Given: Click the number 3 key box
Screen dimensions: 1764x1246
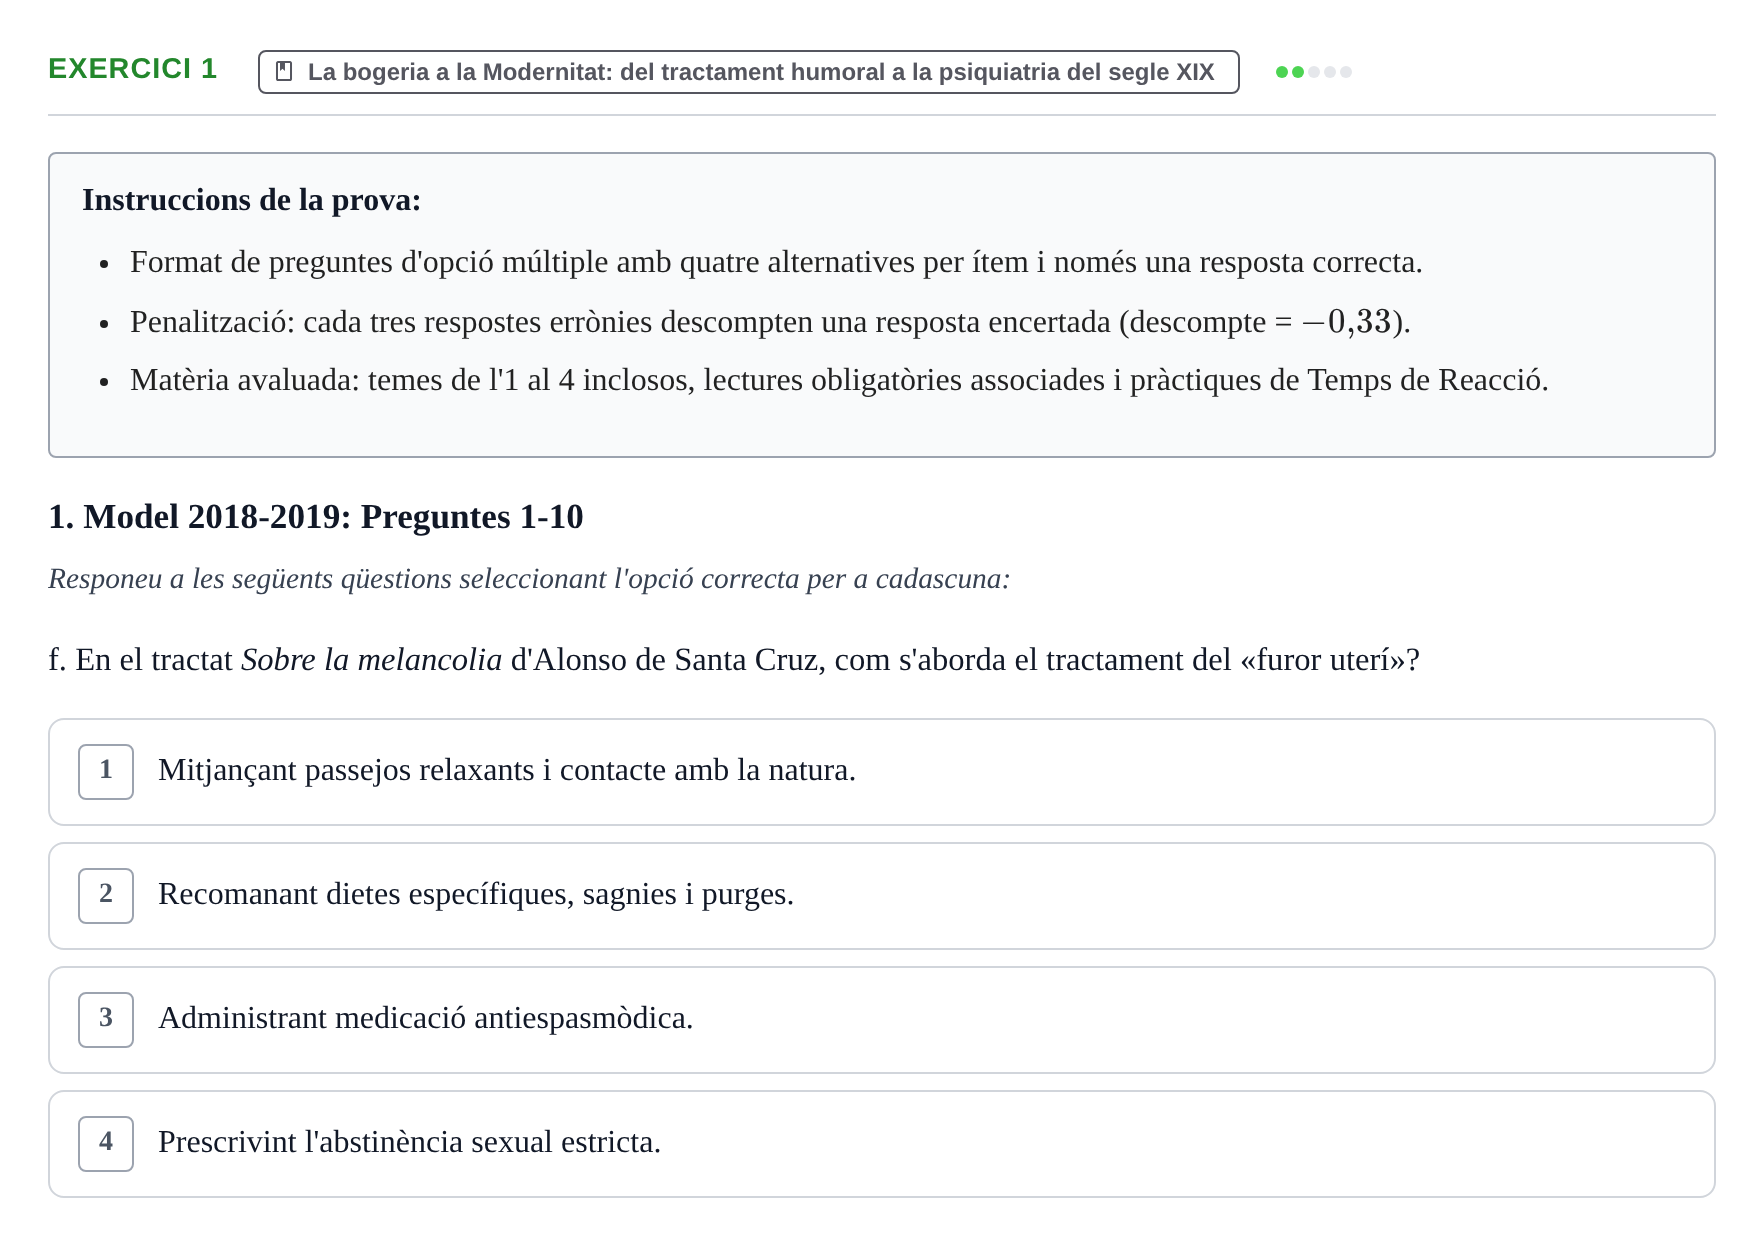Looking at the screenshot, I should click(x=106, y=1020).
